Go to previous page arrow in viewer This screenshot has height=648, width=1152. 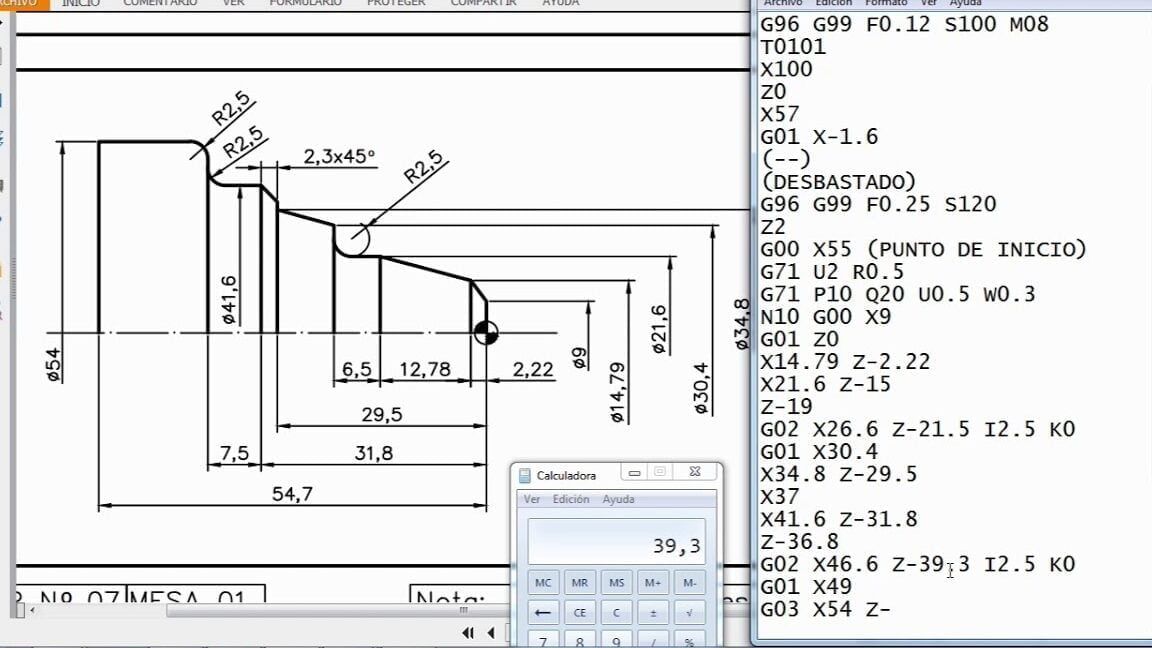(491, 633)
